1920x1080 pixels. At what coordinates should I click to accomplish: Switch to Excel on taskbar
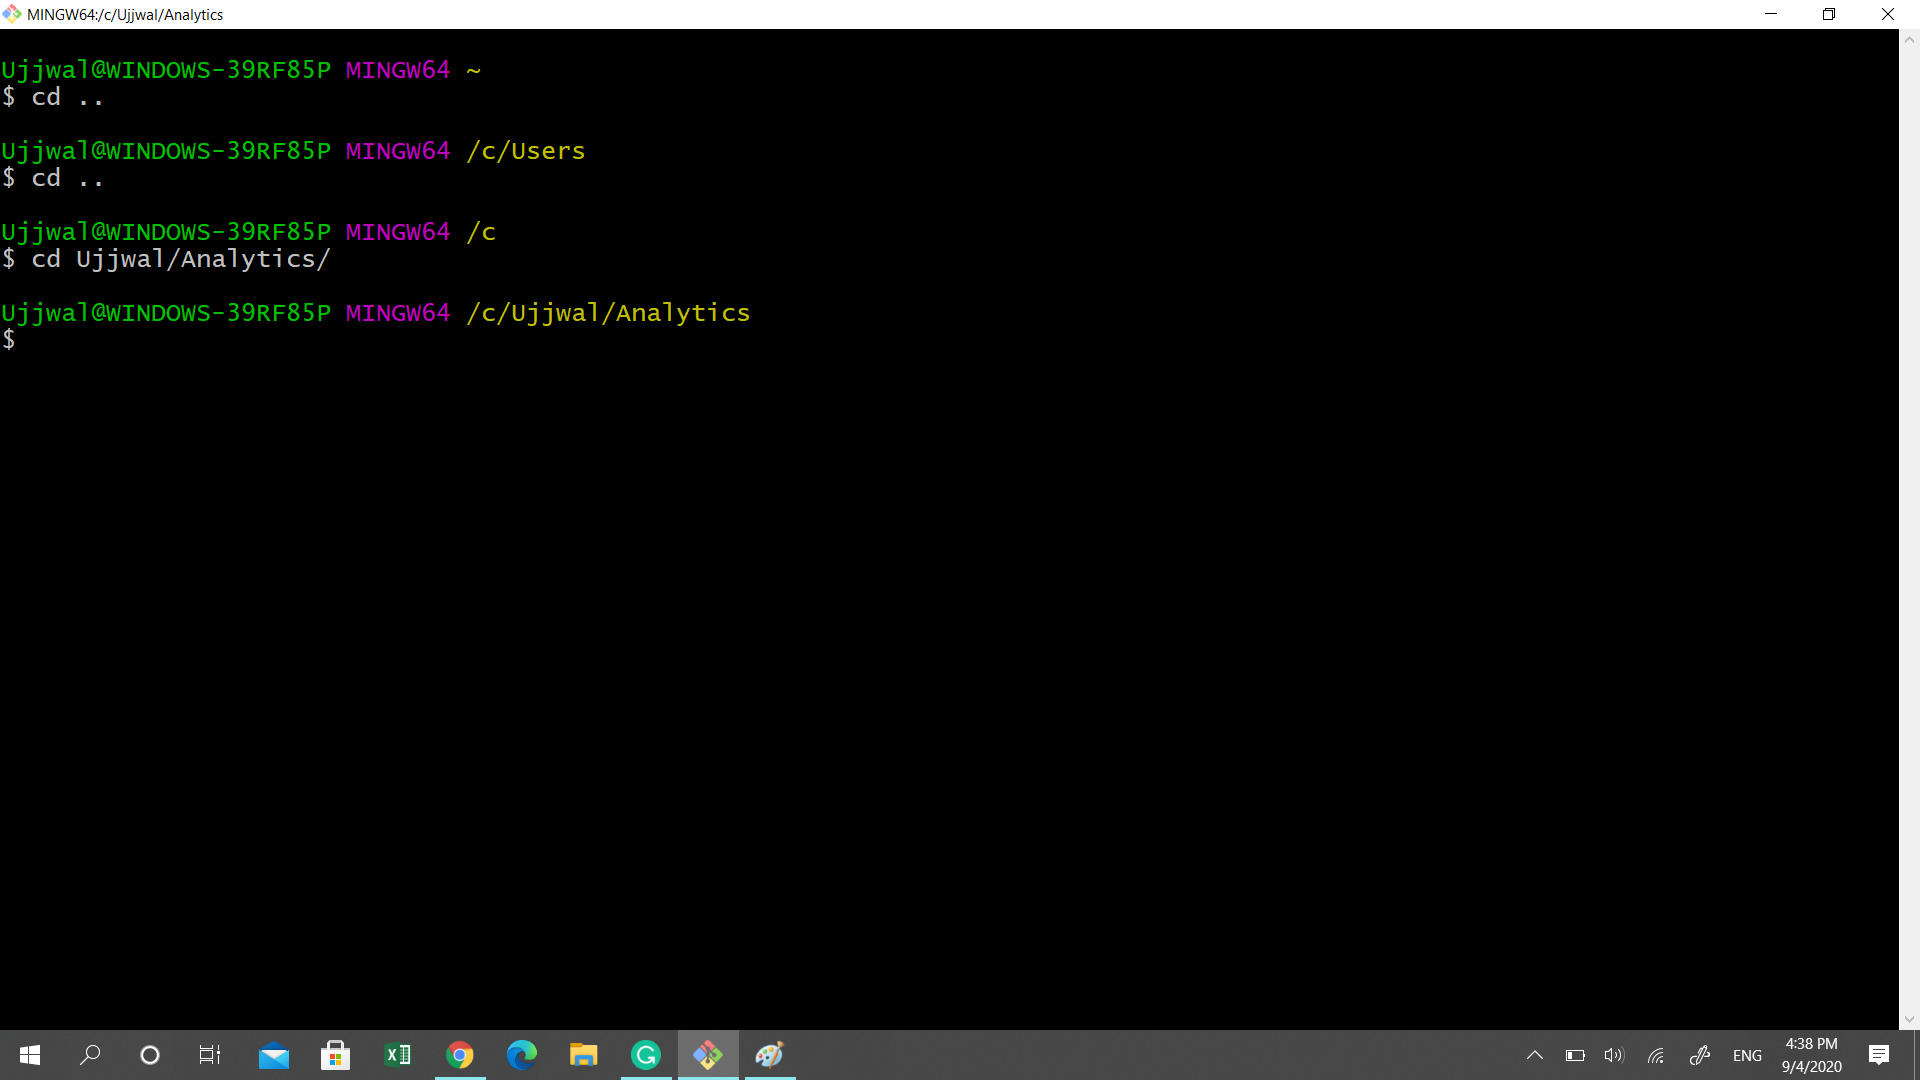tap(398, 1055)
